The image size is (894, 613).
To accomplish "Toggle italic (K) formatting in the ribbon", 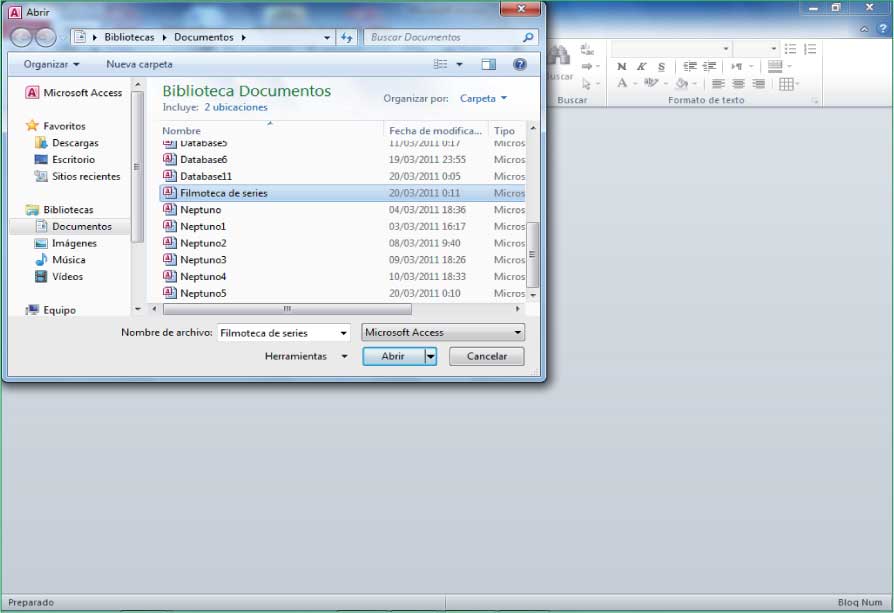I will pos(642,67).
